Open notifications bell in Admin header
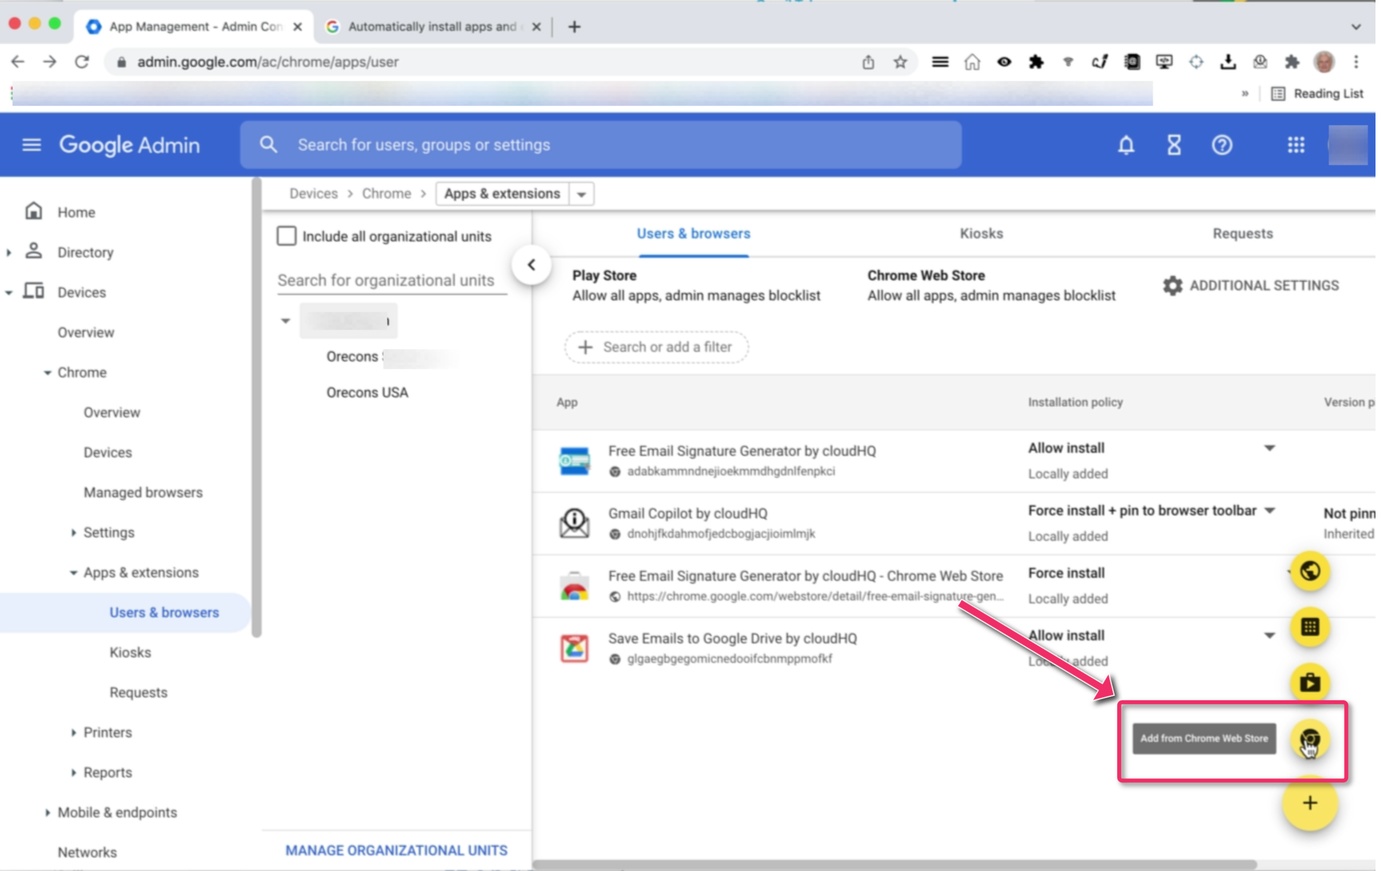The image size is (1383, 871). 1126,145
